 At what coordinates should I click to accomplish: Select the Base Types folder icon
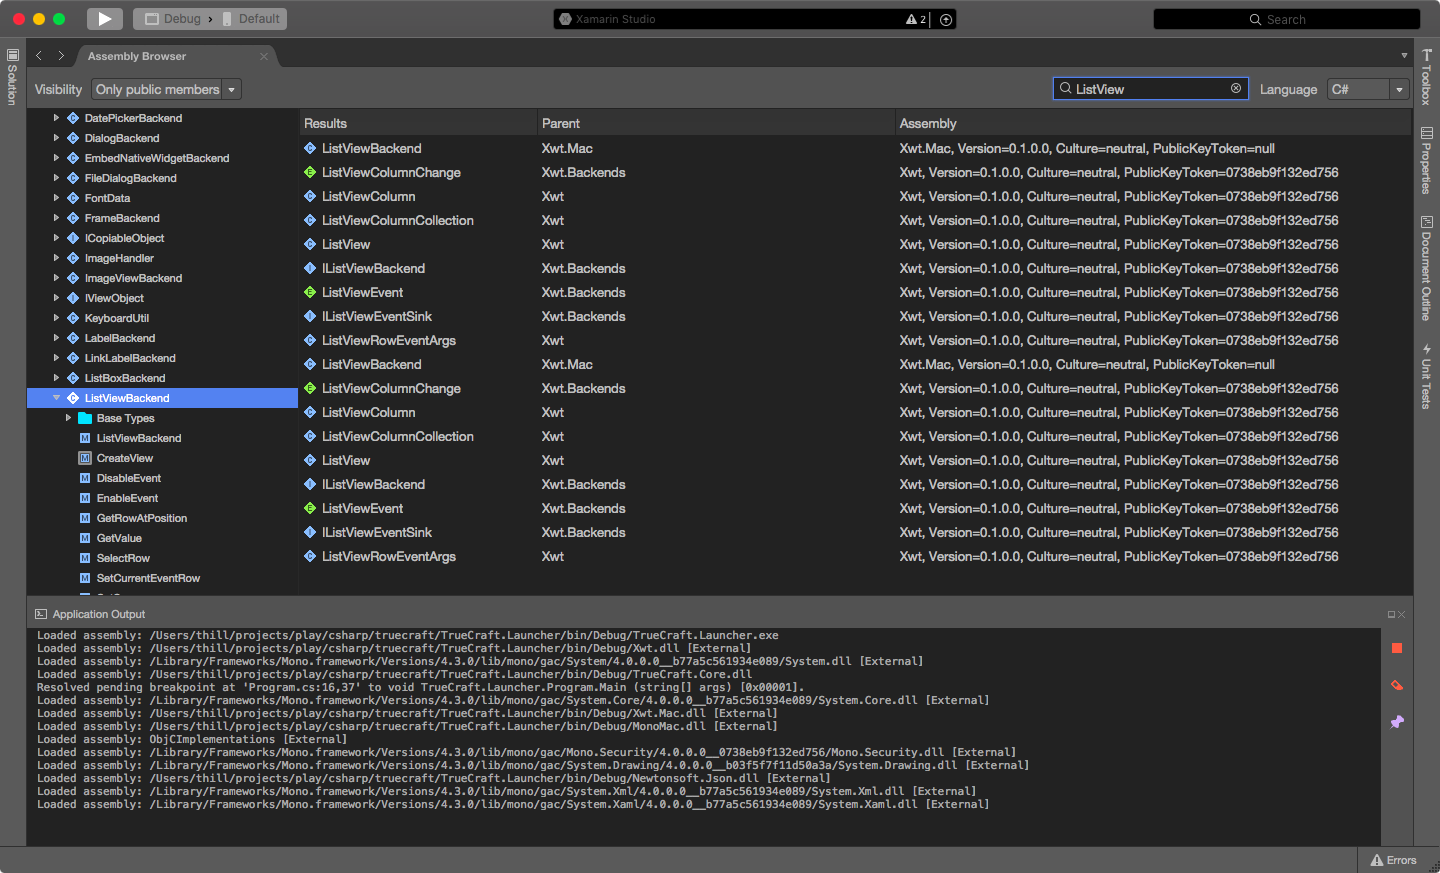click(85, 418)
